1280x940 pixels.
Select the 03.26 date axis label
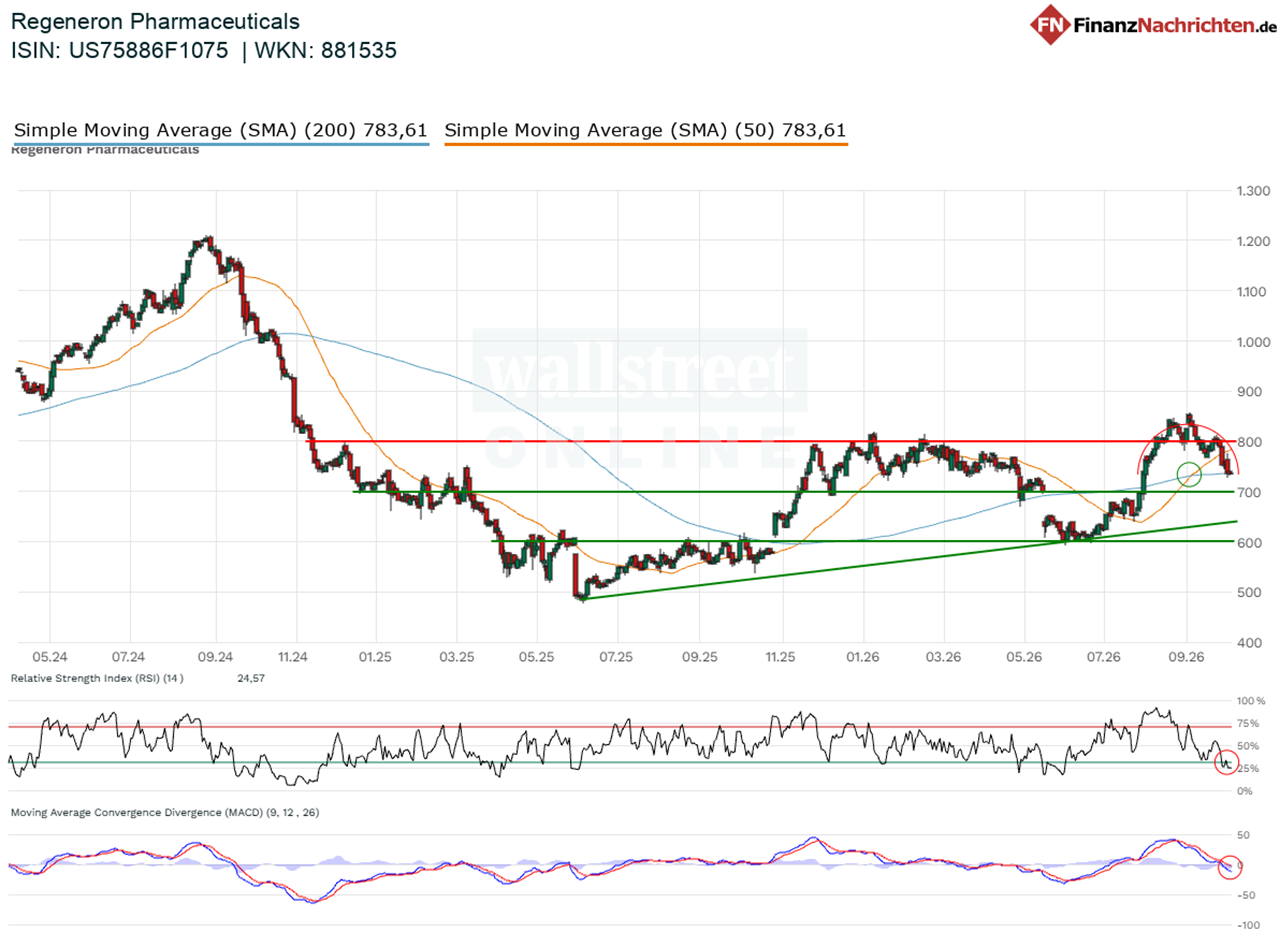(943, 656)
